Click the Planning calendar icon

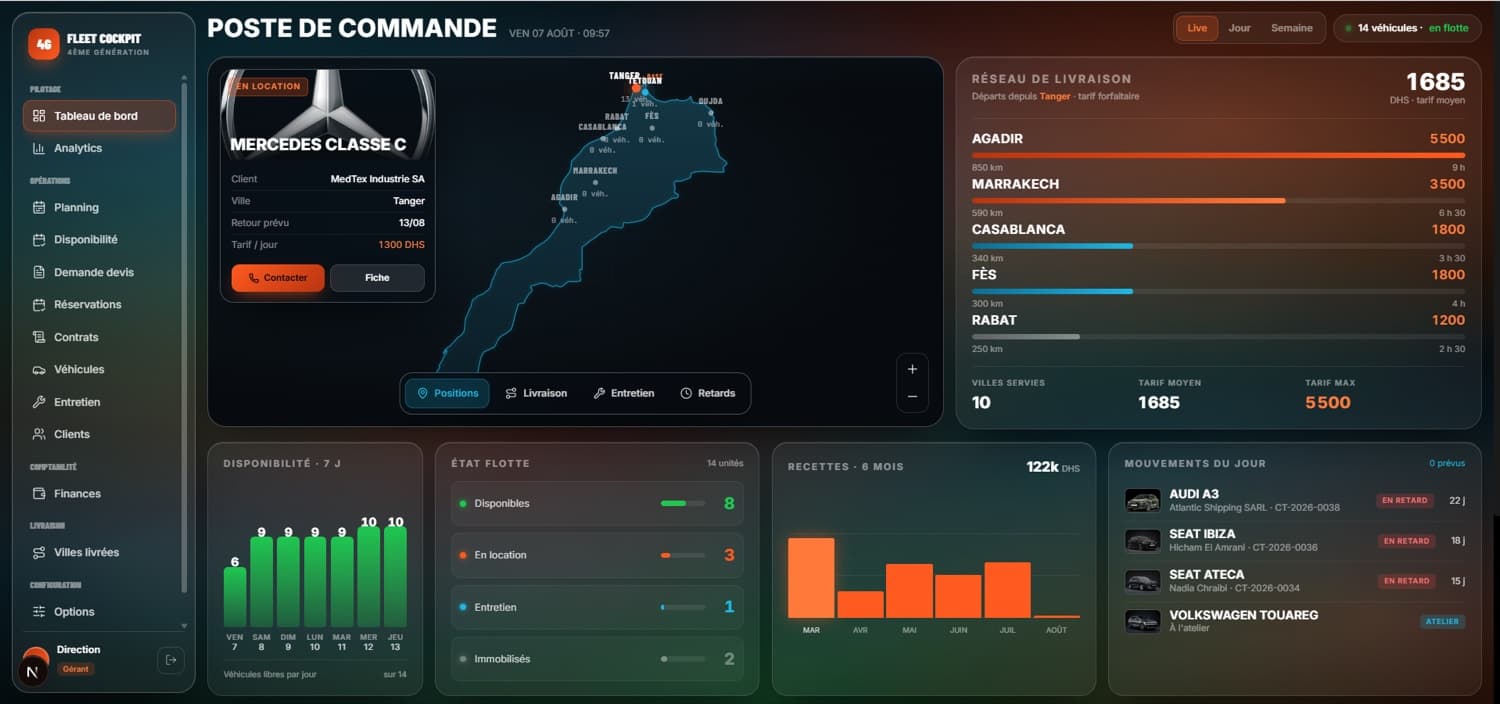39,207
